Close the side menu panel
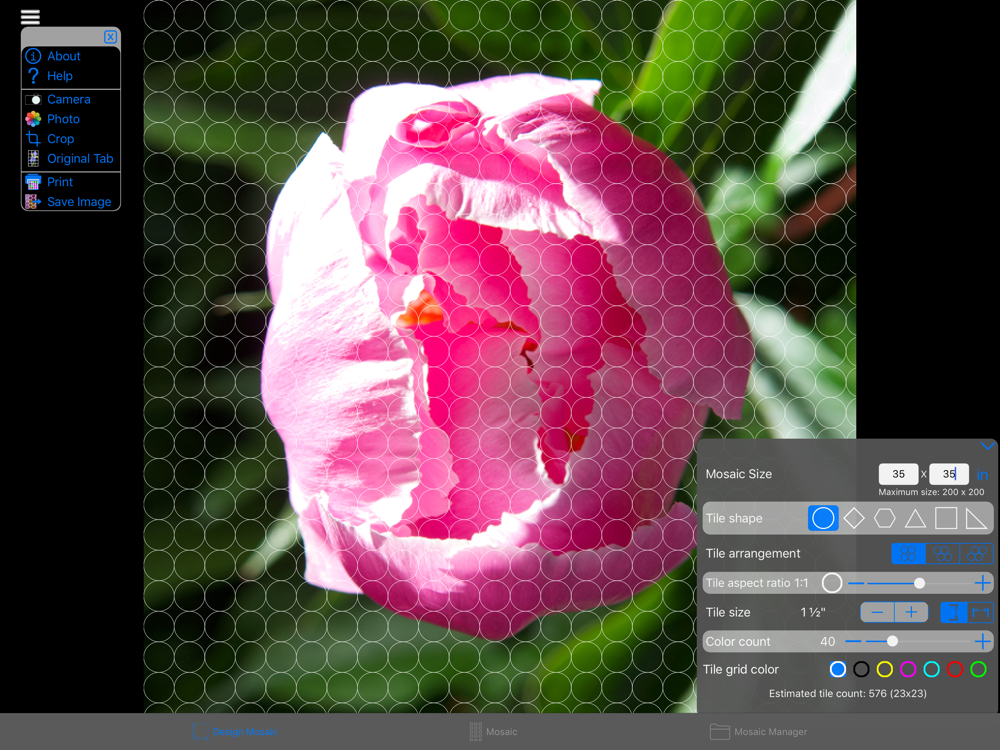1000x750 pixels. pyautogui.click(x=110, y=37)
